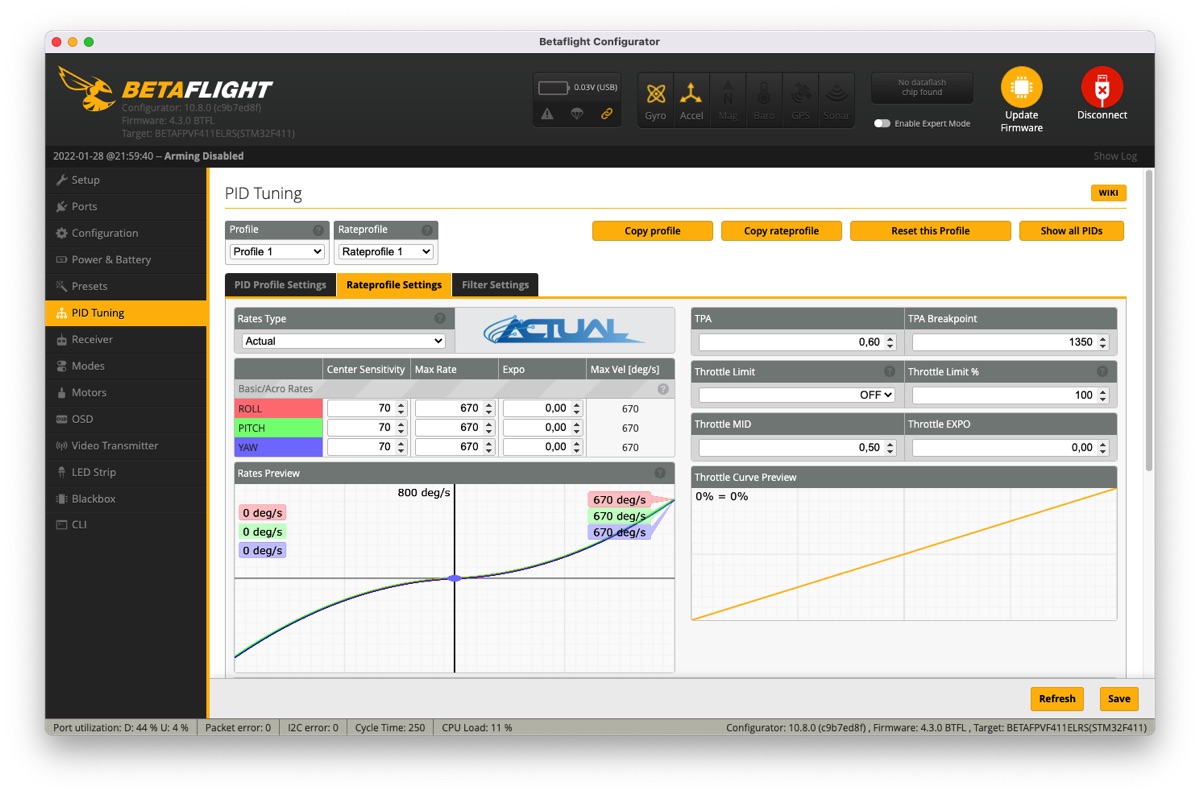Click the Show Log link

(1115, 156)
